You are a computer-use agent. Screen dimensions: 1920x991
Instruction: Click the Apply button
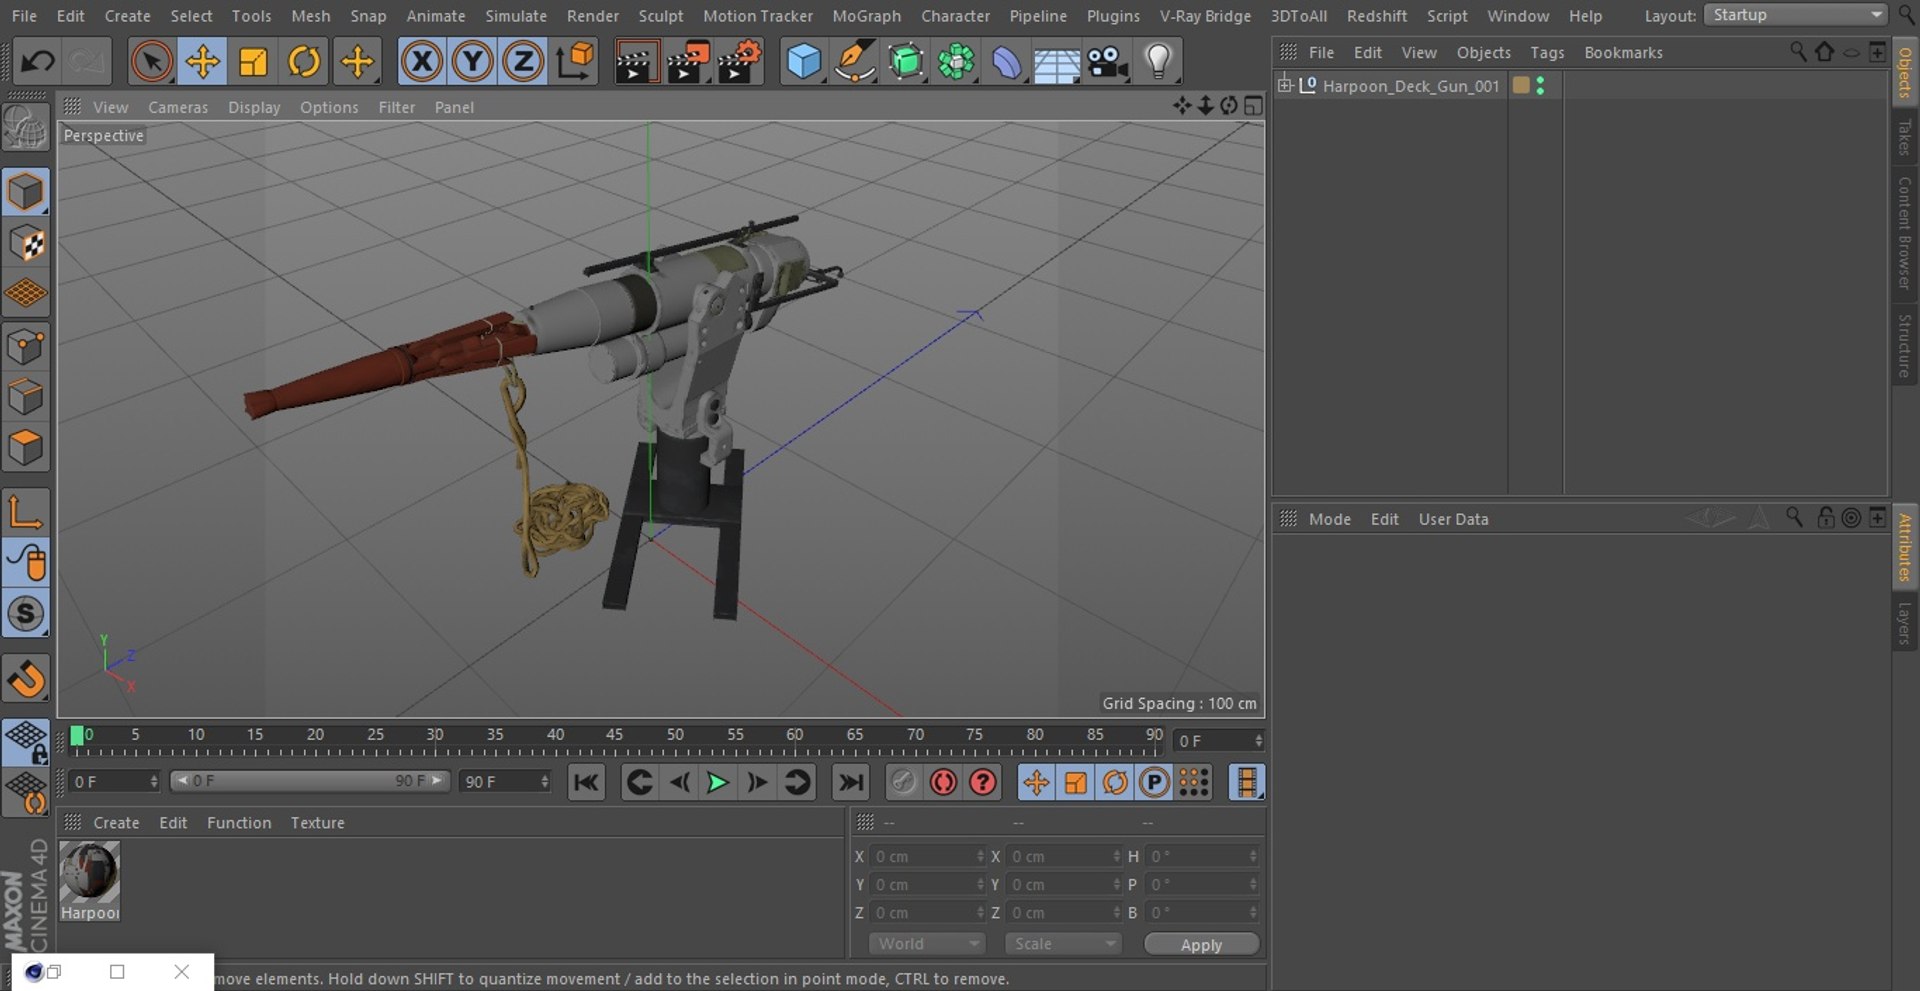(1201, 945)
